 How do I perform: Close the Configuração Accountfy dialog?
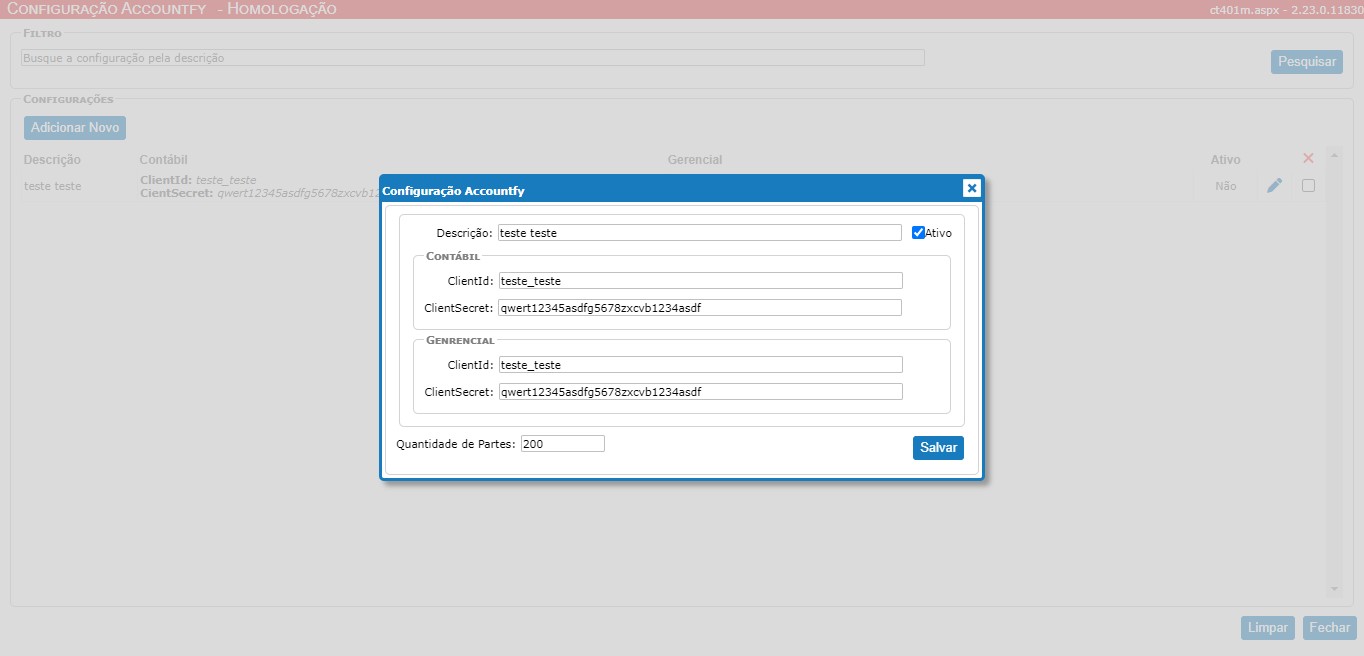971,188
